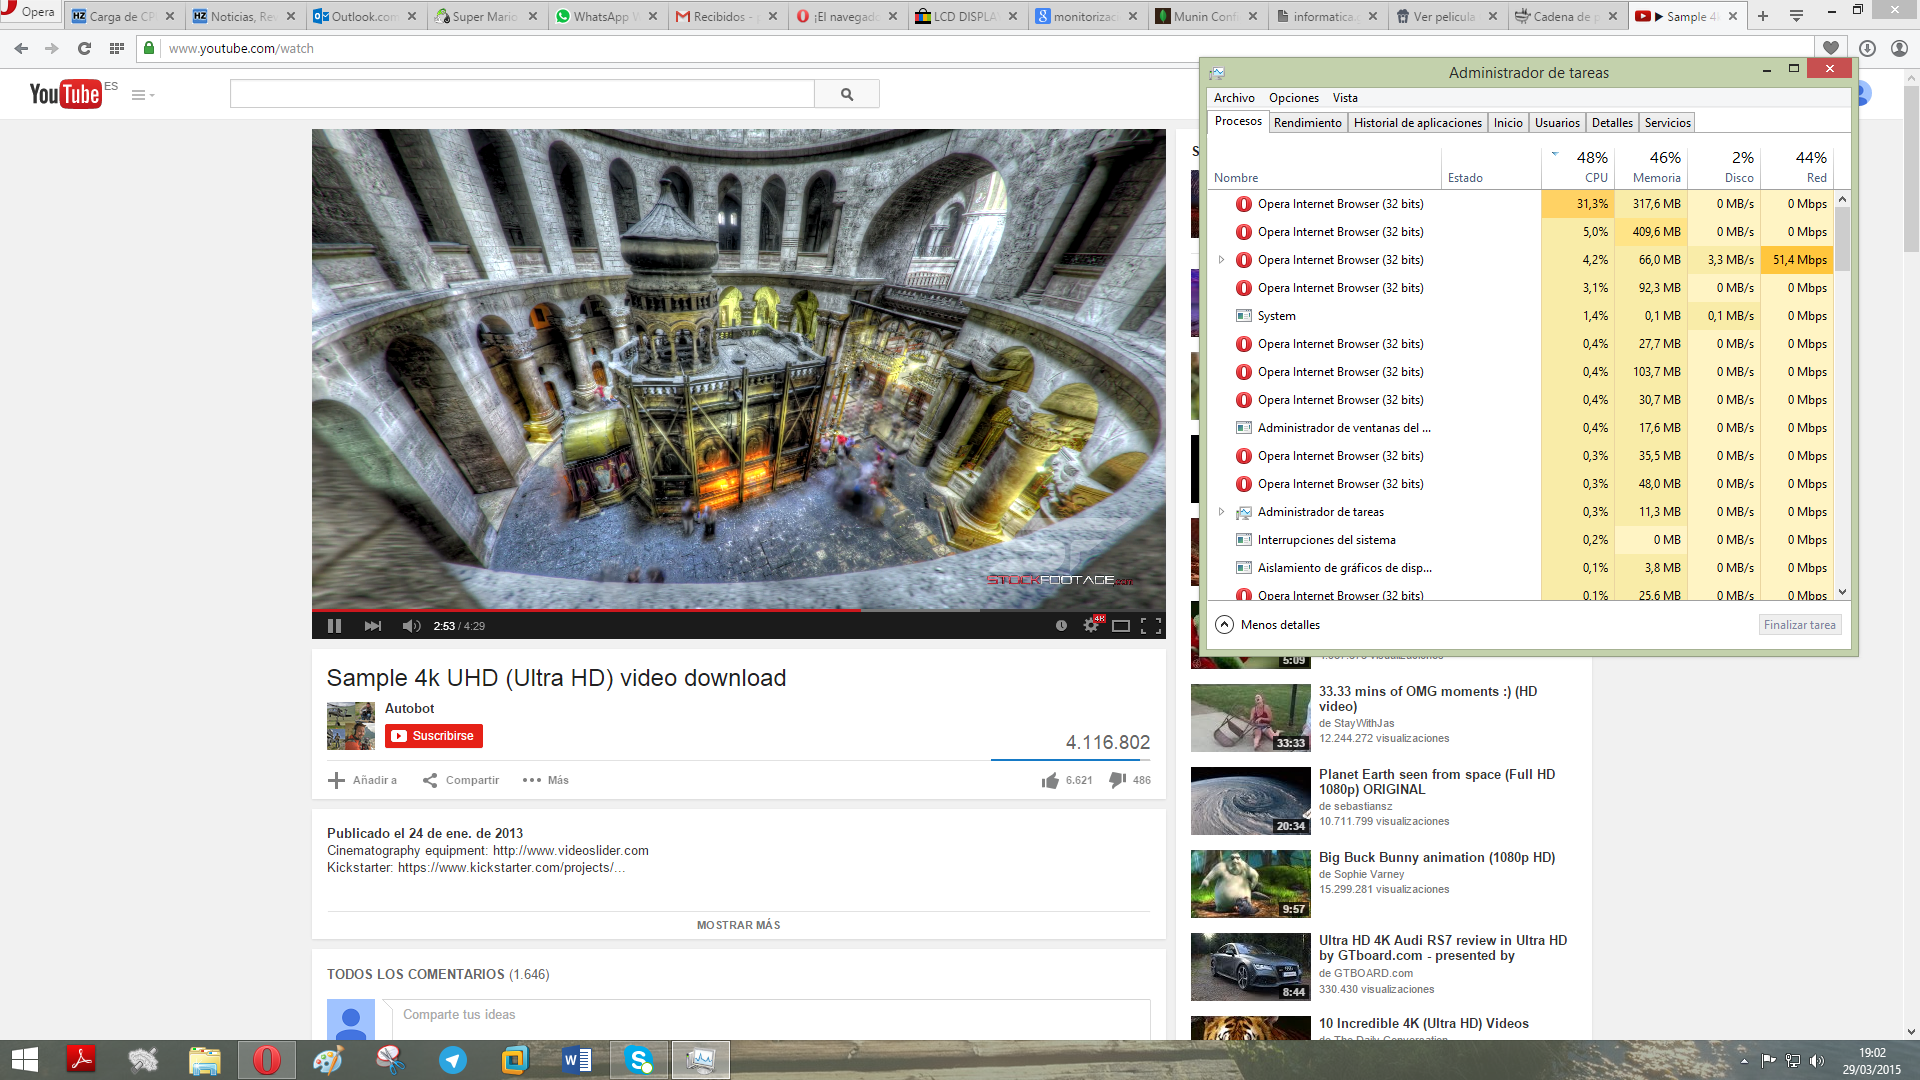Skip to the next video
The image size is (1920, 1080).
click(x=372, y=626)
